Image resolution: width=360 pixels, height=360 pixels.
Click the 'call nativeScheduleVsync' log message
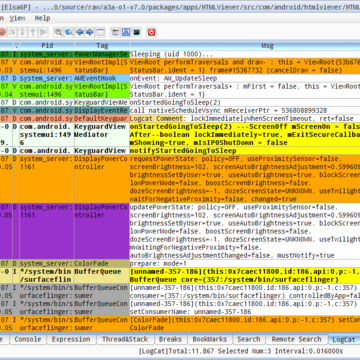(x=245, y=110)
